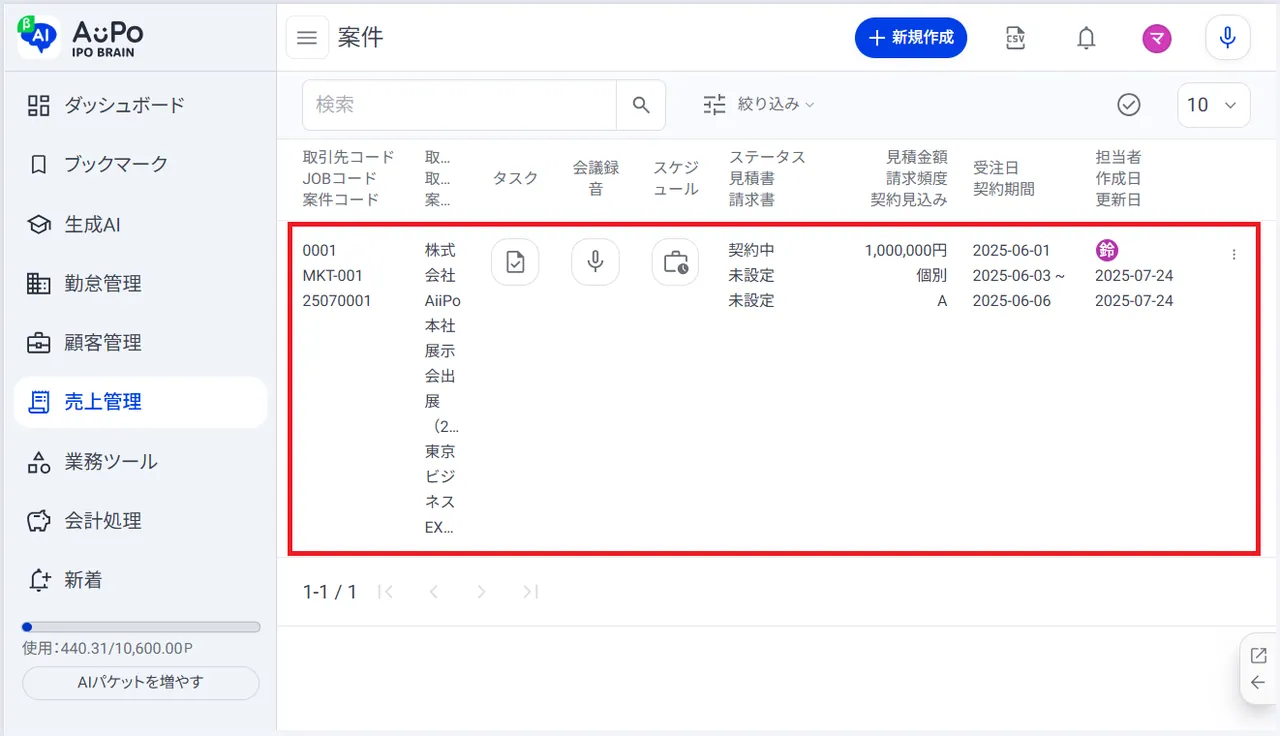Viewport: 1280px width, 736px height.
Task: Click job code MKT-001
Action: [x=333, y=275]
